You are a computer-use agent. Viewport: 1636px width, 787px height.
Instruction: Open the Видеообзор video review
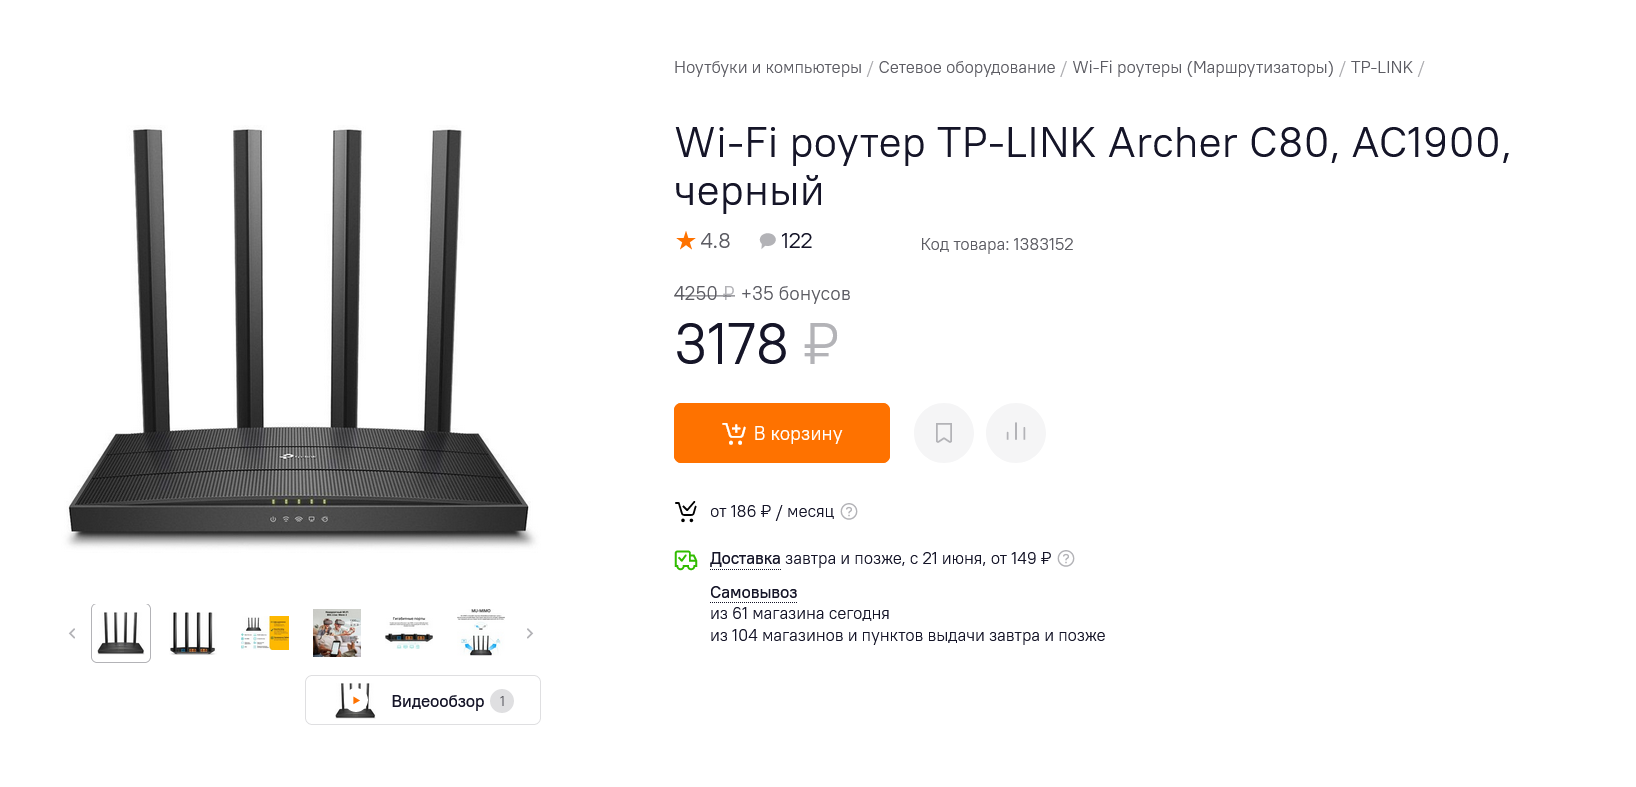tap(423, 701)
